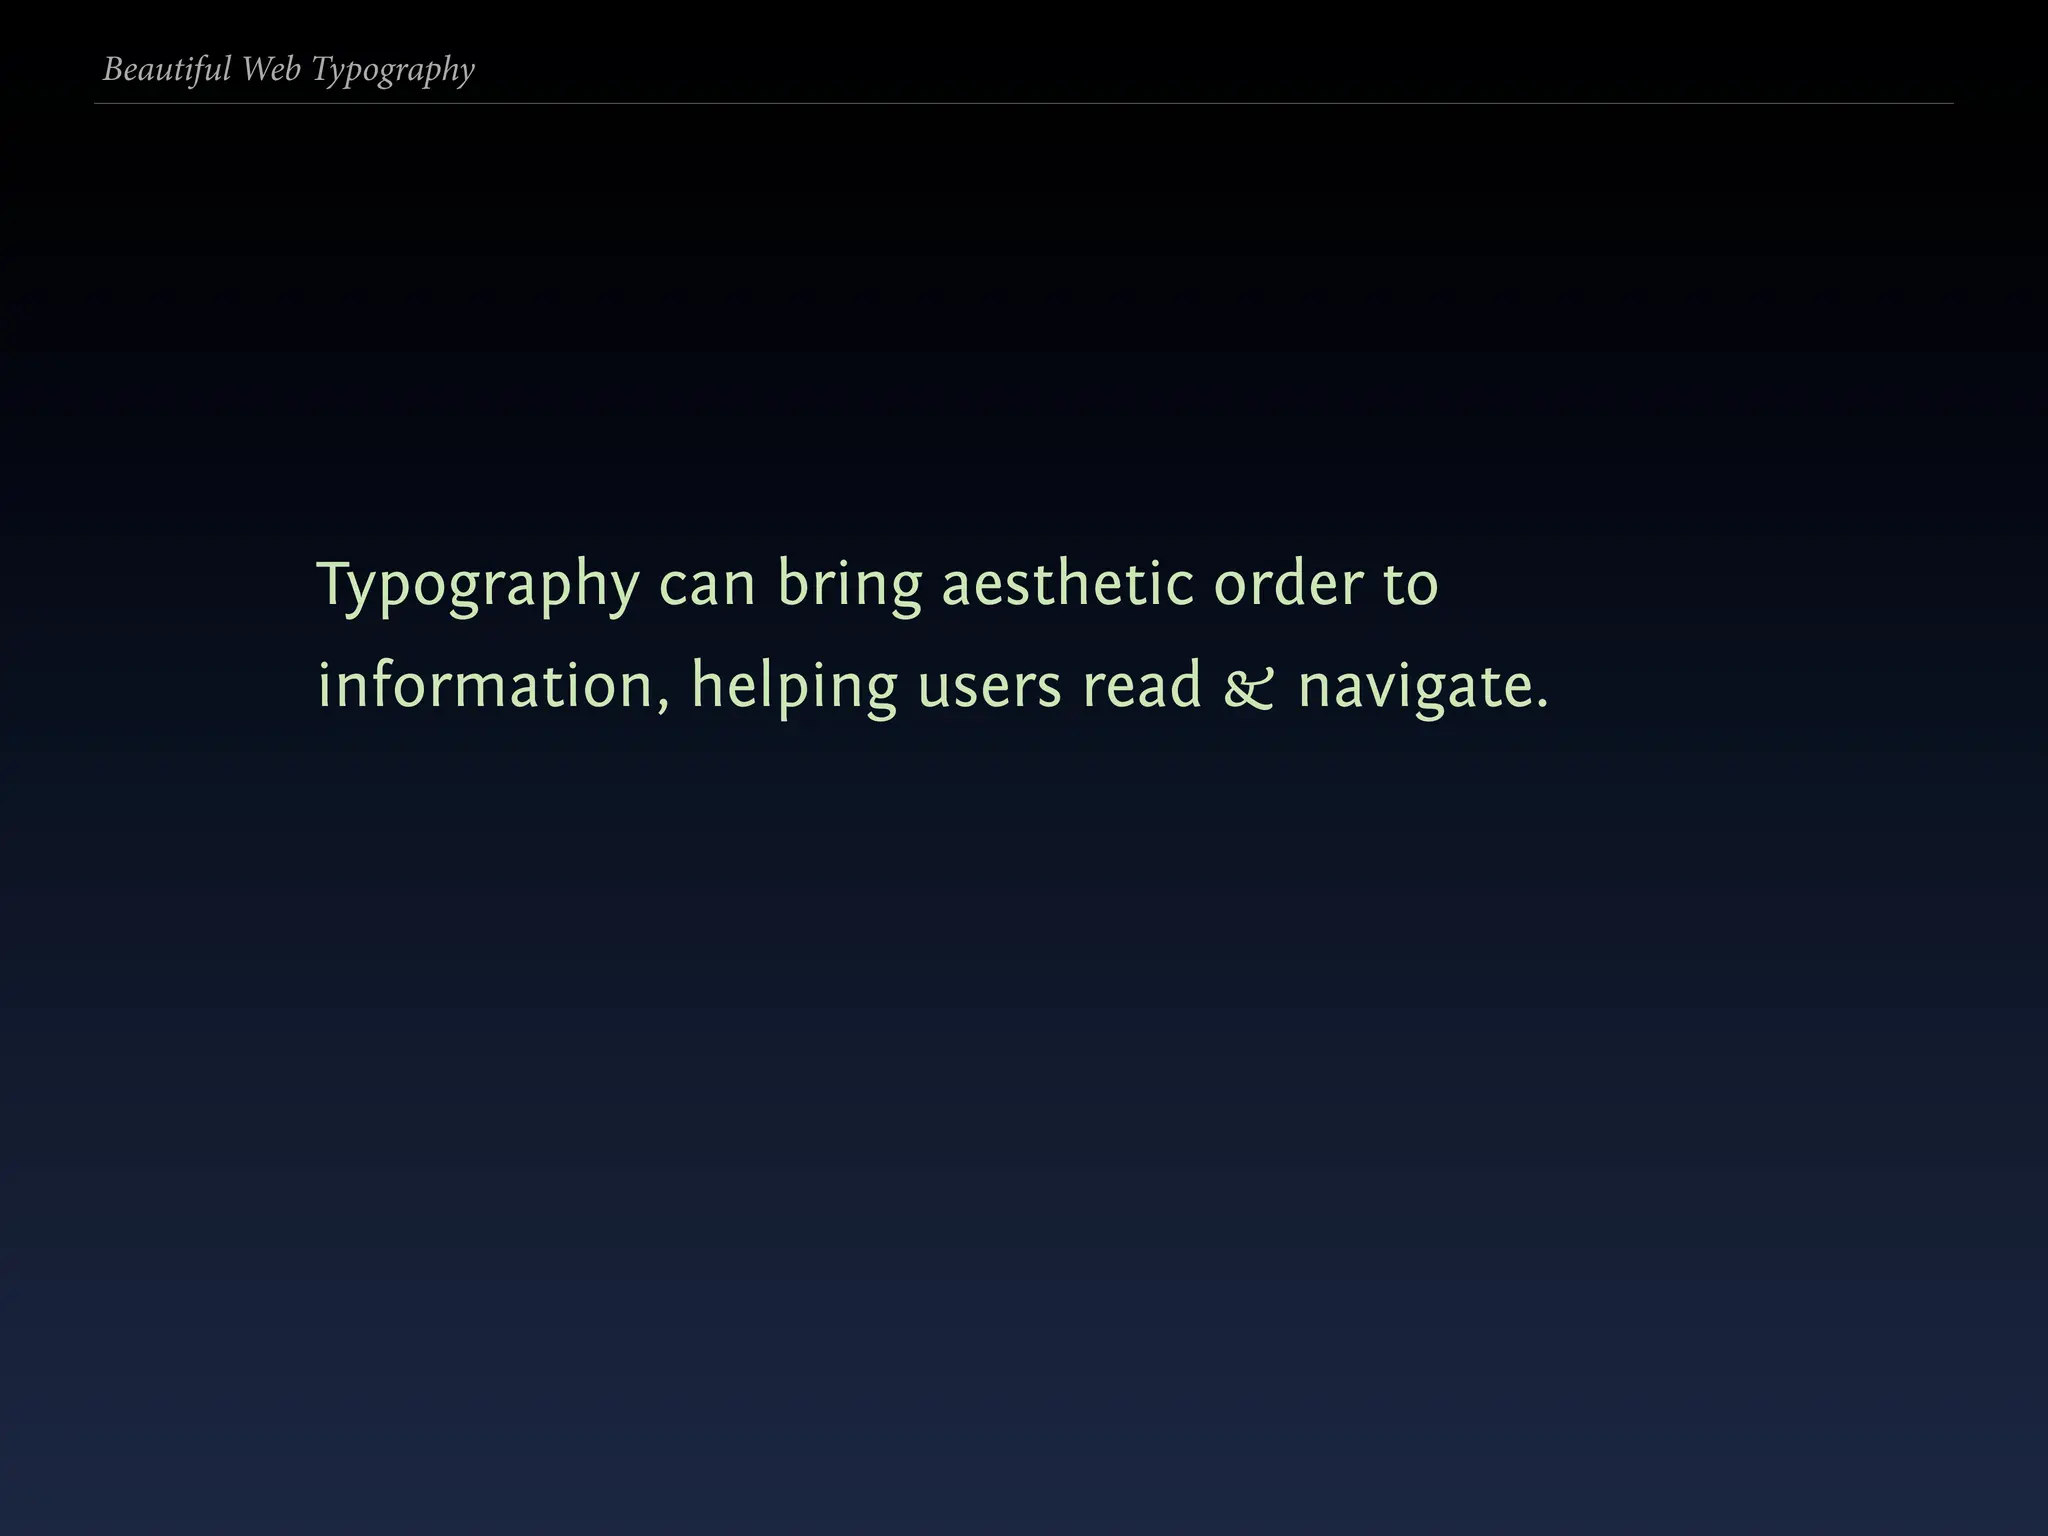This screenshot has height=1536, width=2048.
Task: Click the 'Beautiful Web Typography' header title
Action: 288,70
